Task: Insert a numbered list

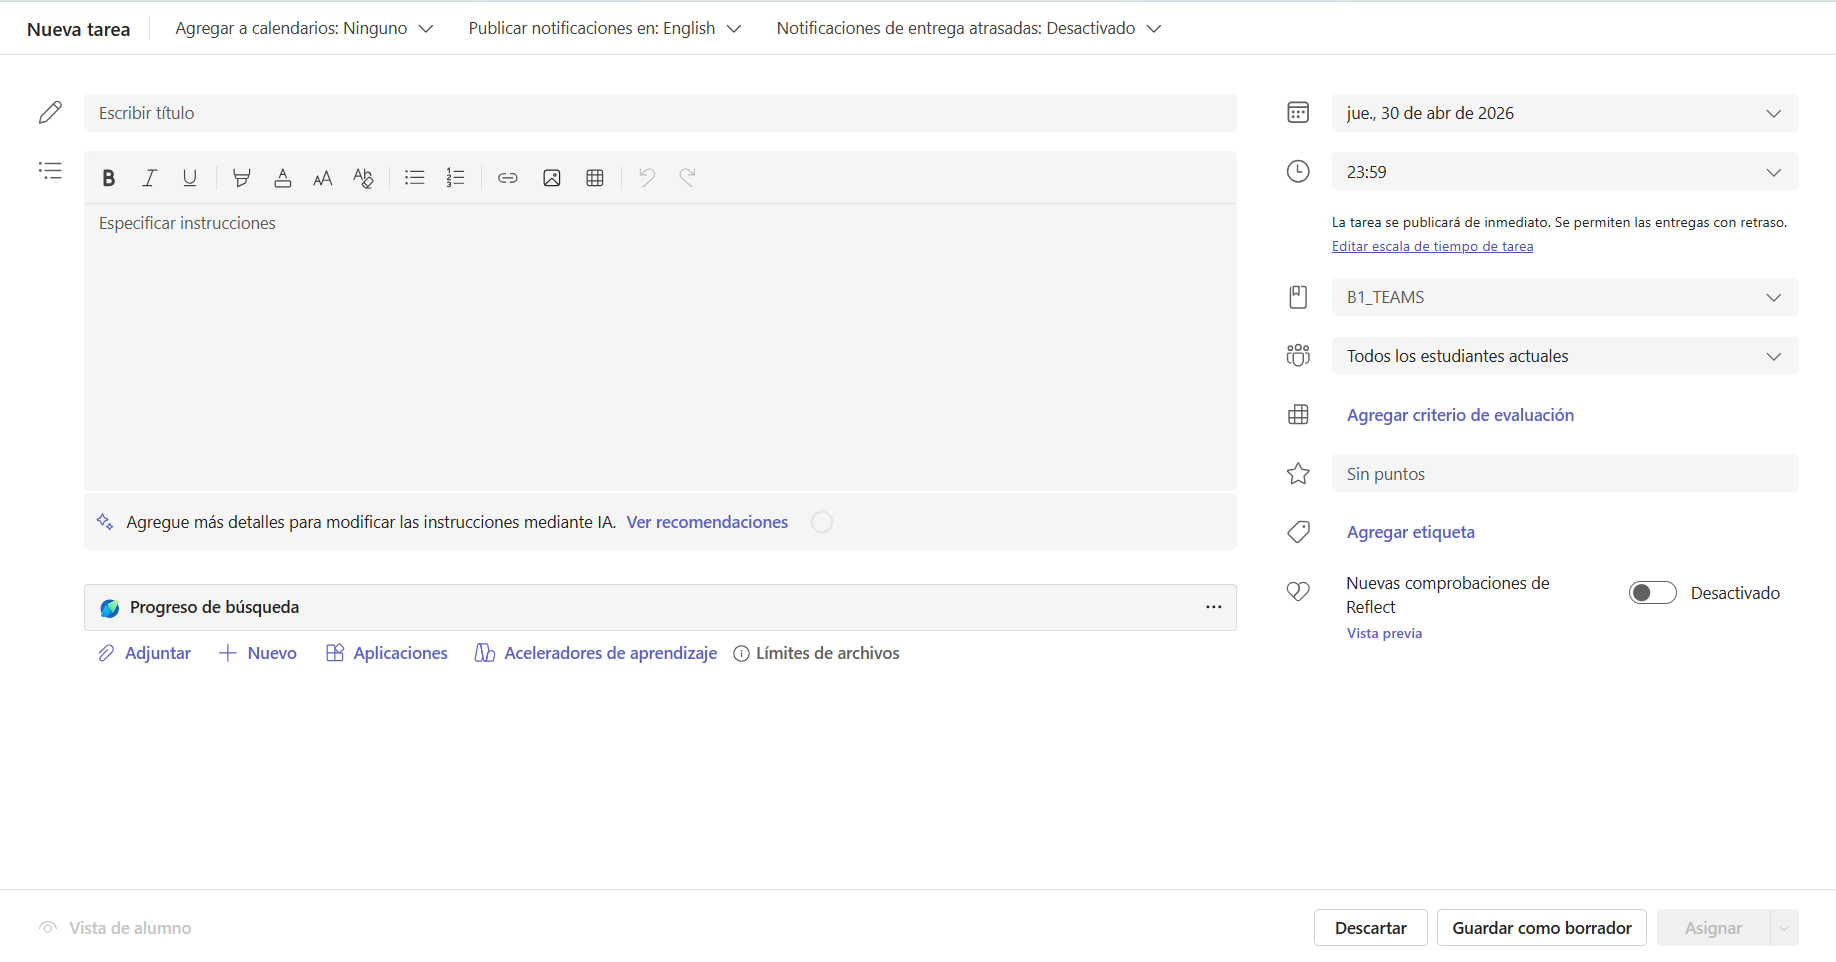Action: click(x=456, y=178)
